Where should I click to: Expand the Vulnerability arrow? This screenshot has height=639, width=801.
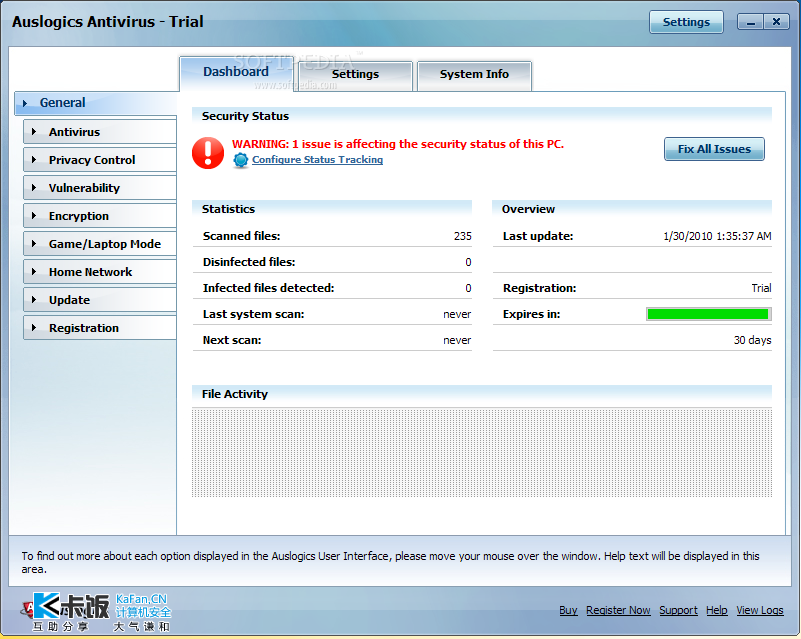click(x=34, y=188)
